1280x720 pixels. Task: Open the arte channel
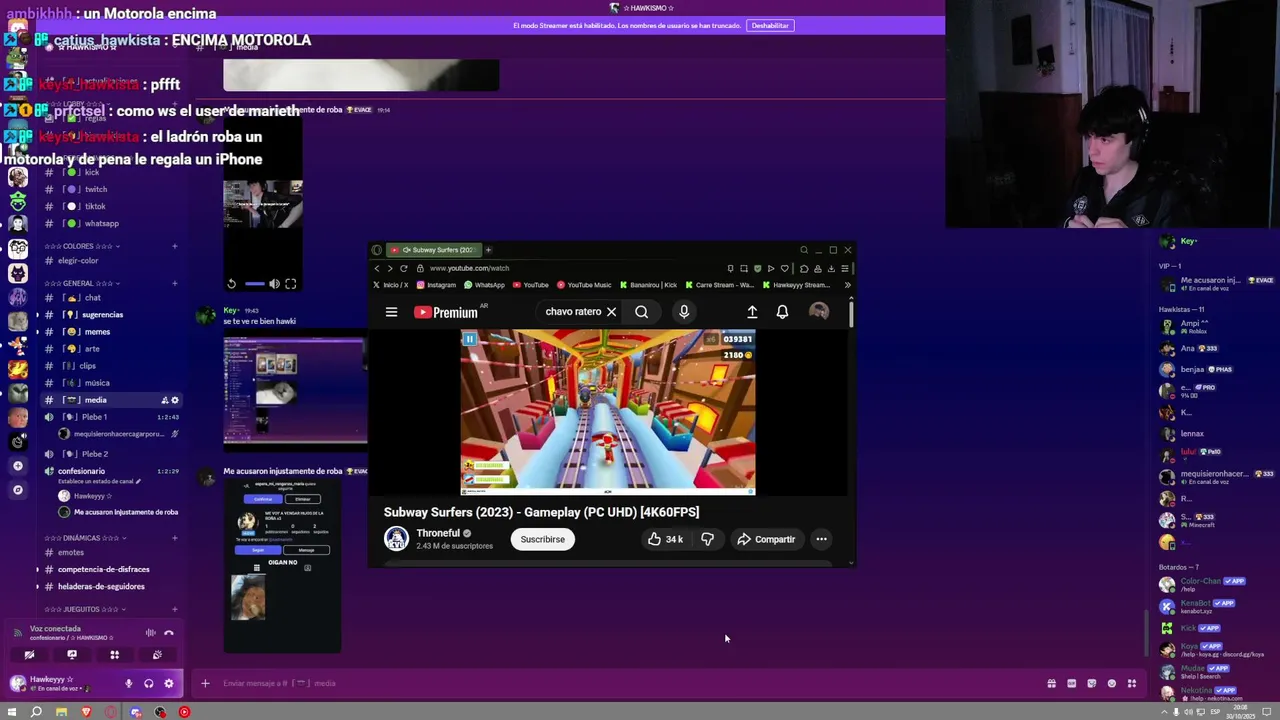coord(92,348)
